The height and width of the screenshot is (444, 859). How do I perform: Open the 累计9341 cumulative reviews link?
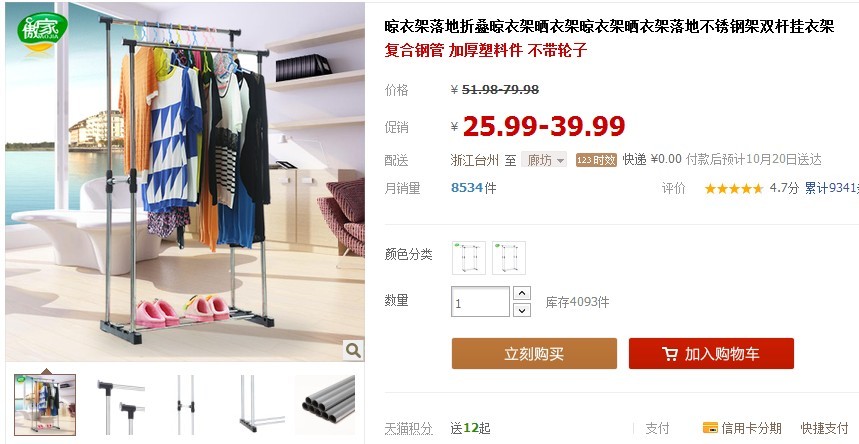(x=831, y=188)
